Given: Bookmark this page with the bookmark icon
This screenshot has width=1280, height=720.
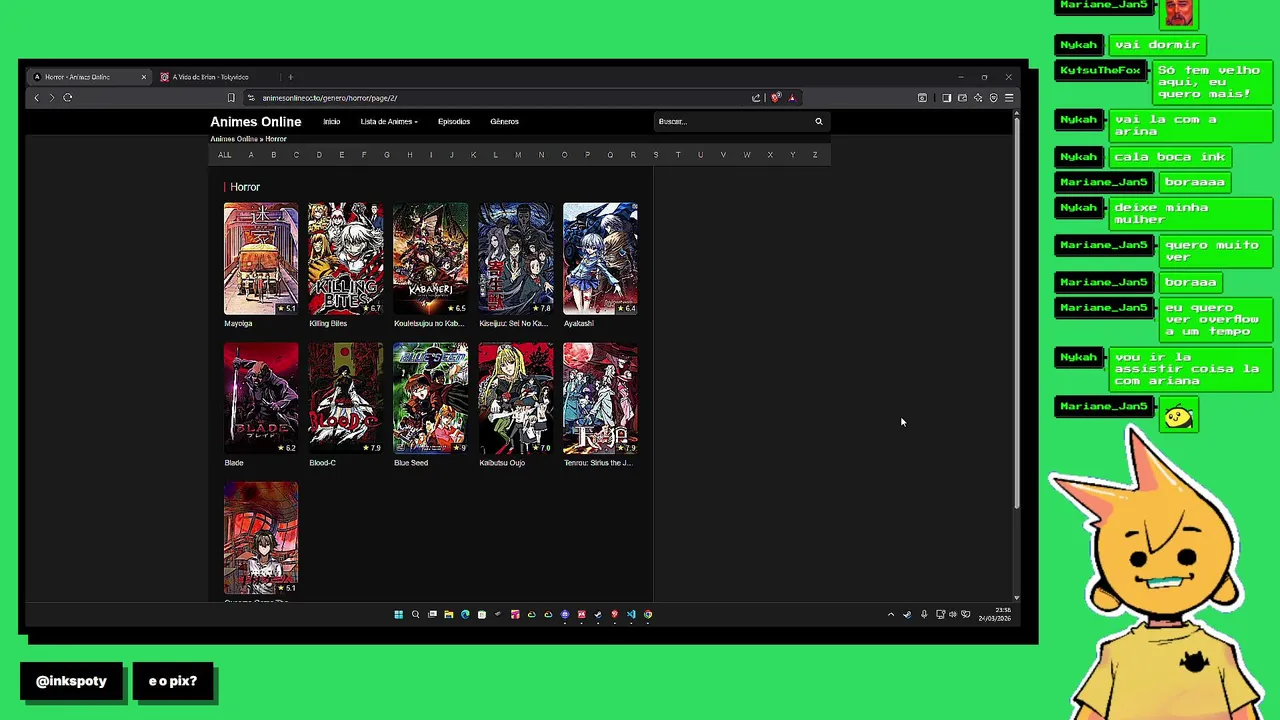Looking at the screenshot, I should tap(231, 98).
